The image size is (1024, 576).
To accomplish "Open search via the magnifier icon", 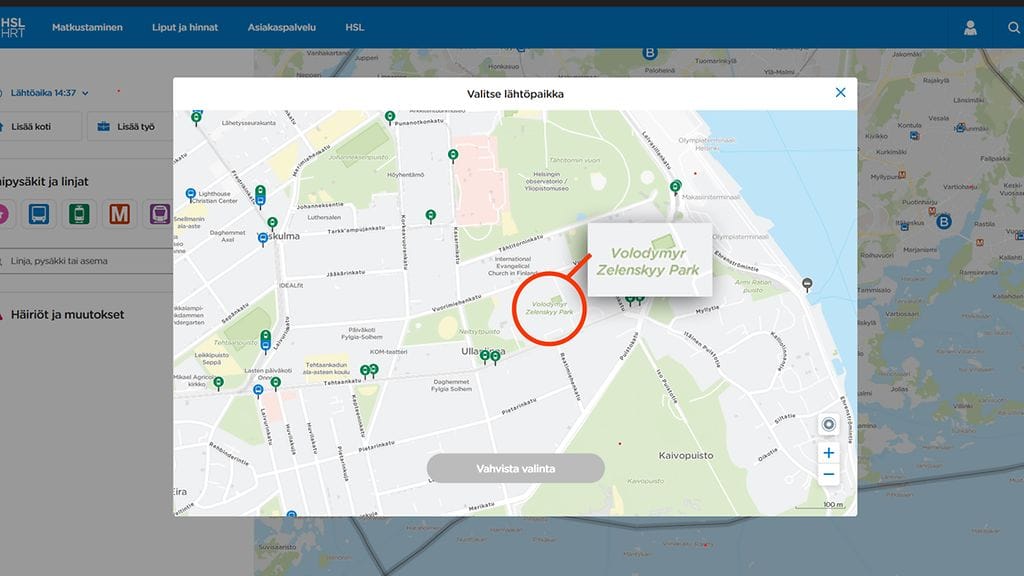I will [1013, 28].
